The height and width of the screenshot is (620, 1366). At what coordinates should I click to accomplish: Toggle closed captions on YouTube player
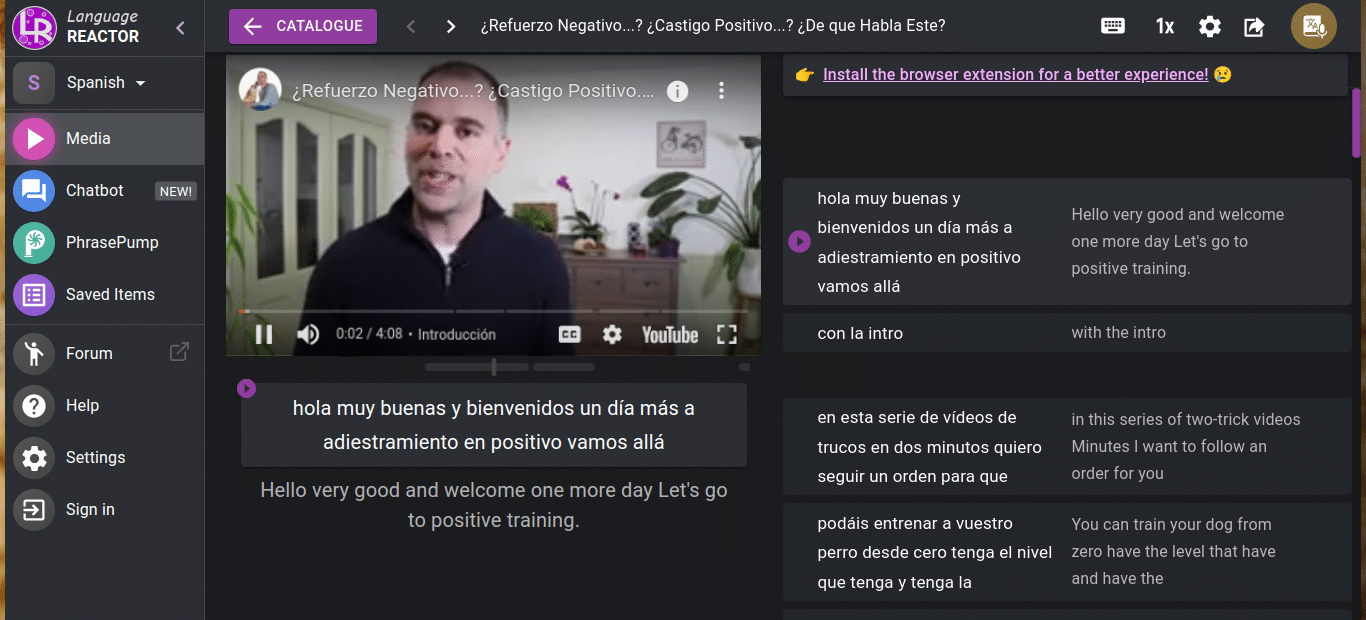pos(569,335)
